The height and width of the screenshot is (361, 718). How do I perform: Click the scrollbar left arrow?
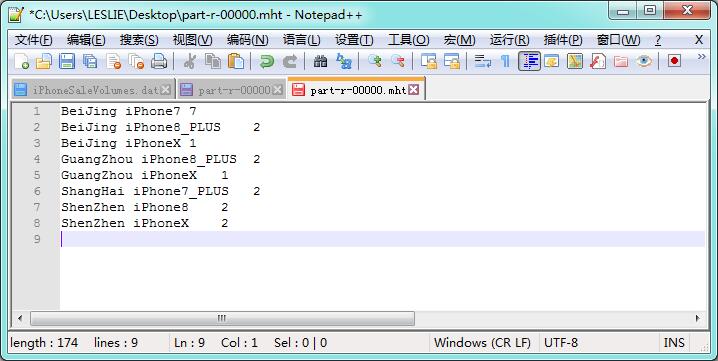pos(20,318)
